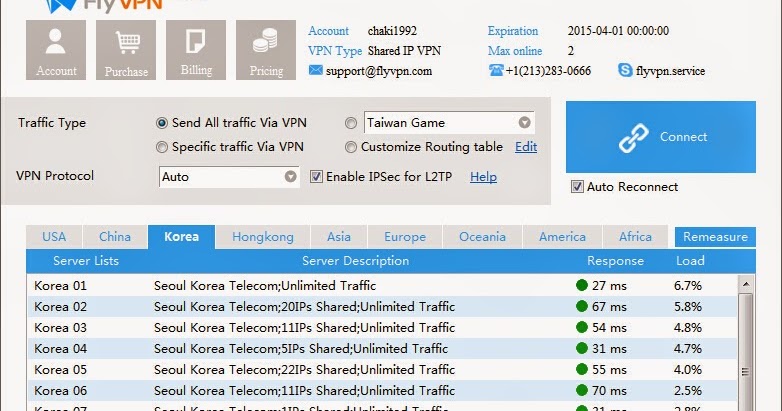Open the Purchase shopping cart button
782x411 pixels.
(126, 50)
